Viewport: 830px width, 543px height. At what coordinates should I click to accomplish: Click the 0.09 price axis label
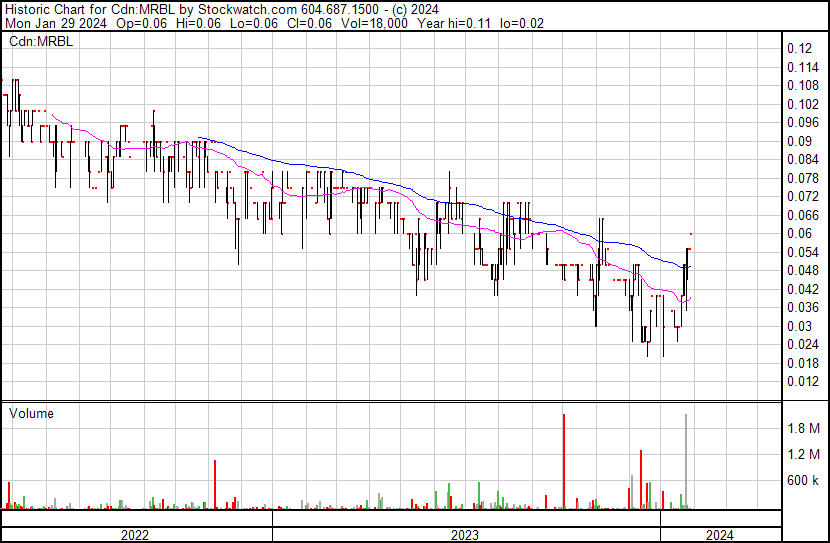point(799,141)
